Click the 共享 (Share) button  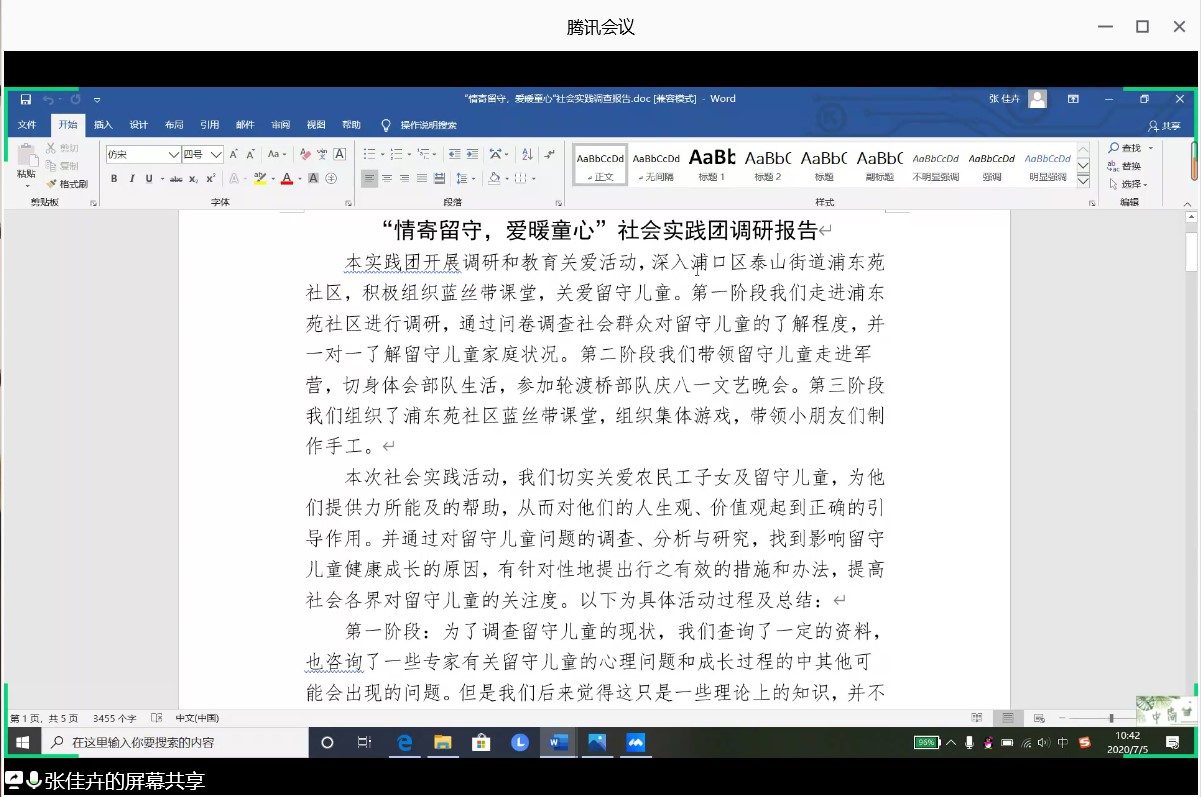[1164, 125]
